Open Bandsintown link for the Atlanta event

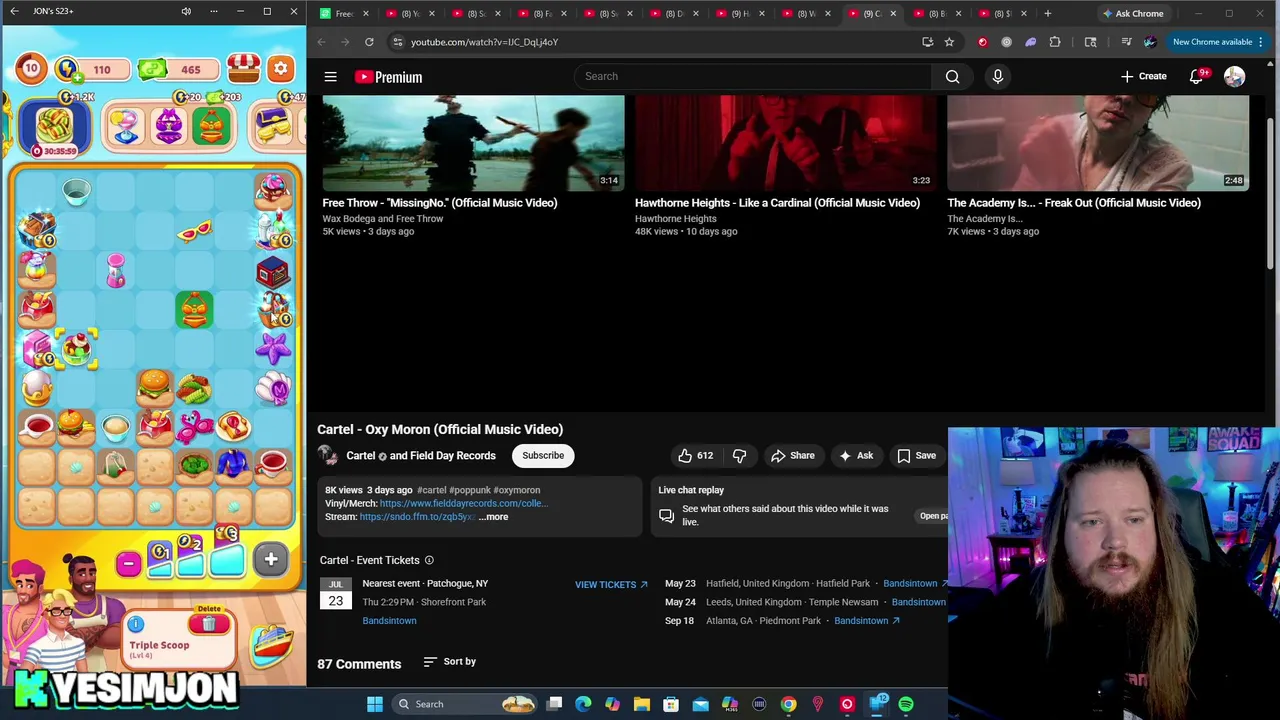tap(867, 621)
